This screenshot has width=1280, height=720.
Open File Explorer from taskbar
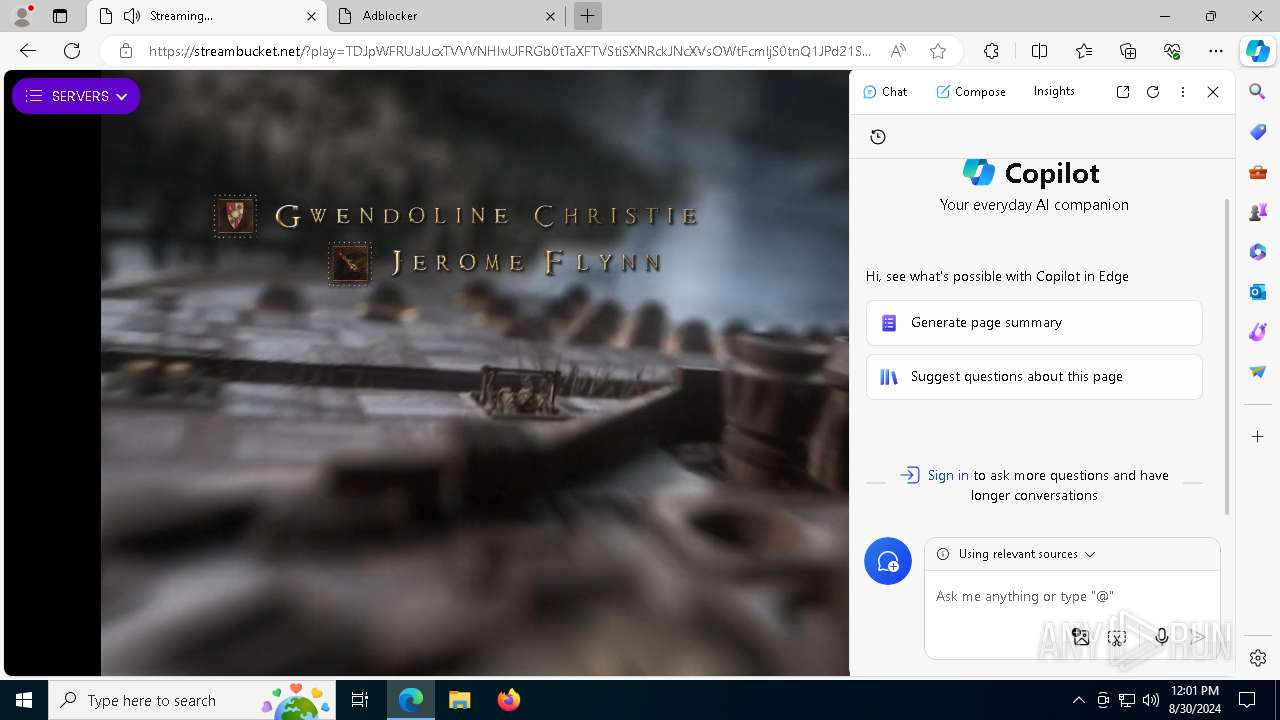click(459, 700)
